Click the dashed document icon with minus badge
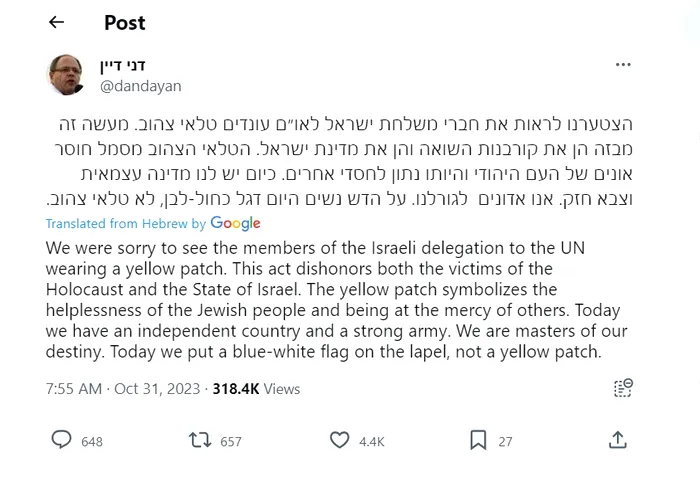Viewport: 700px width, 477px height. pyautogui.click(x=623, y=388)
